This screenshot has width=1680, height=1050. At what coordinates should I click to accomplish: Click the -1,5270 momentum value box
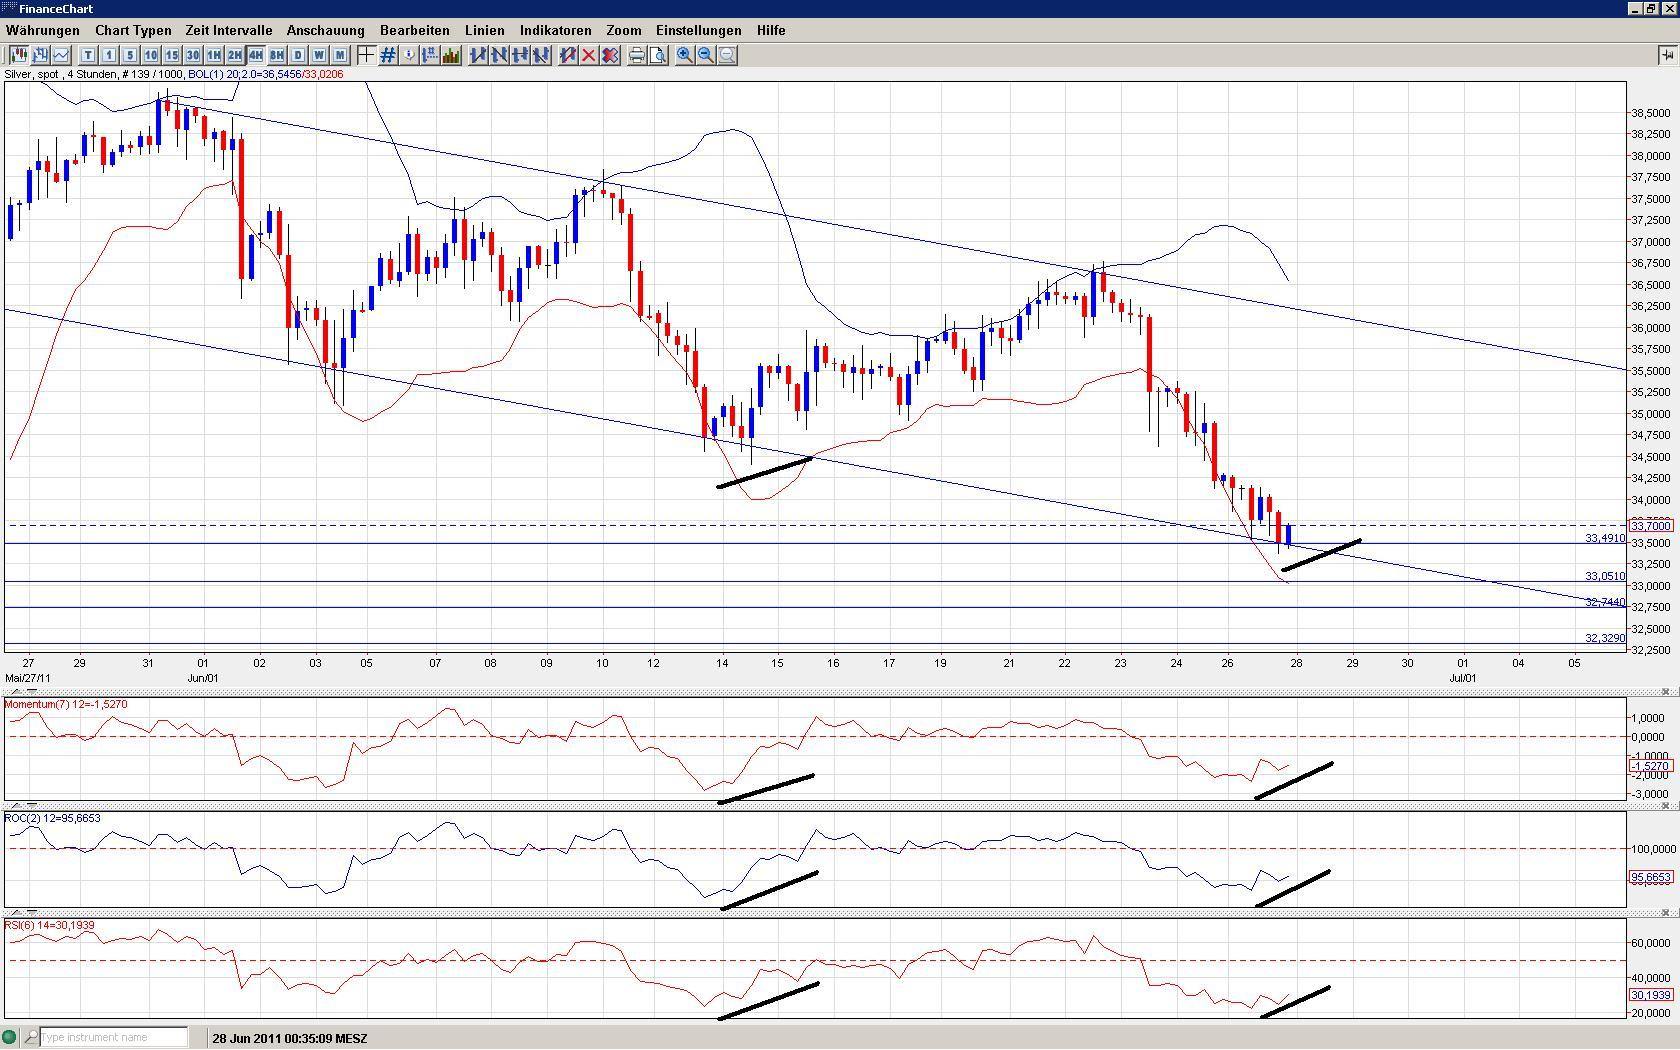1651,766
